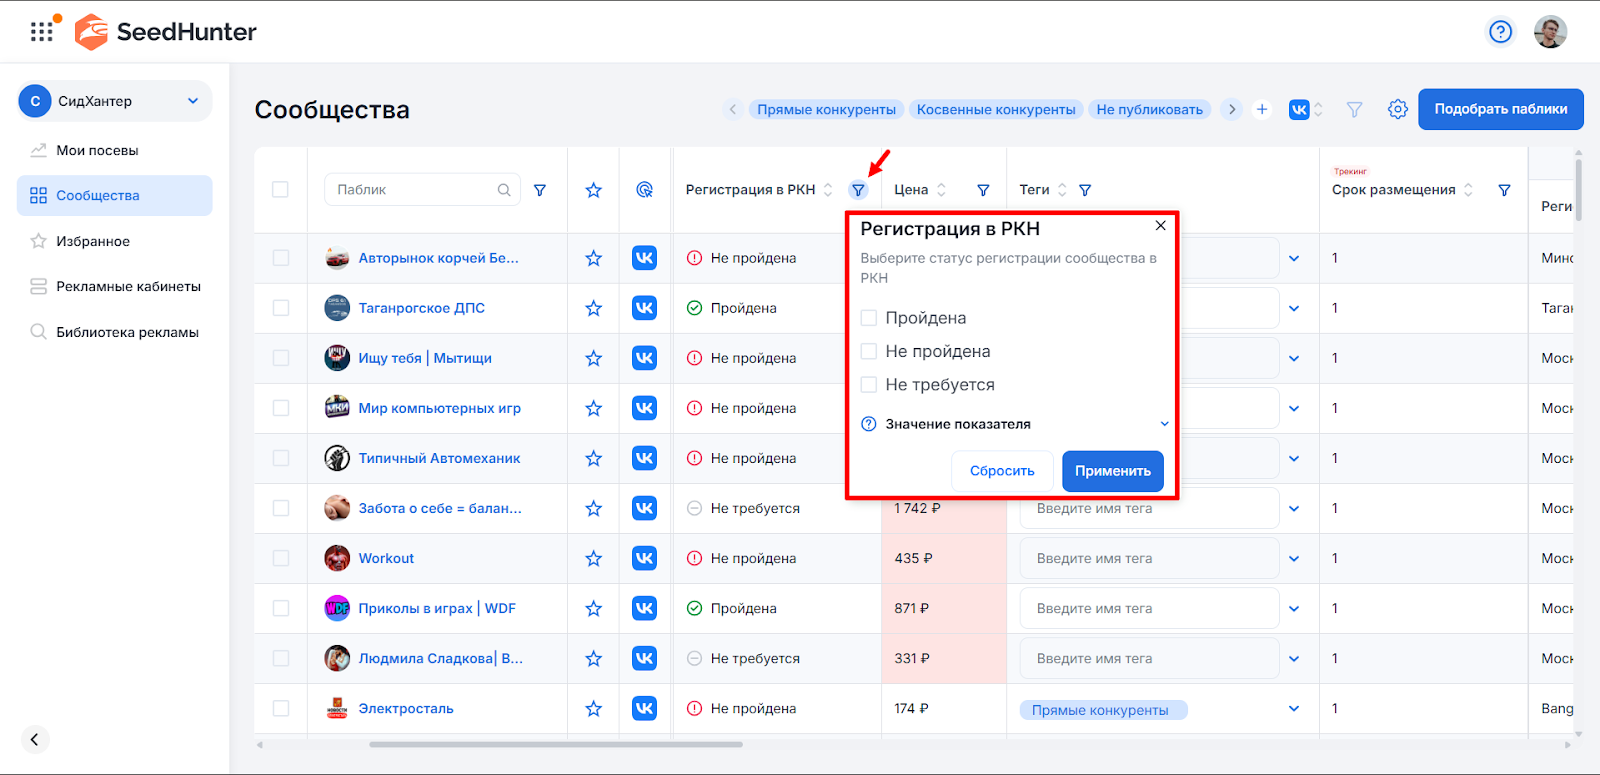Click the filter icon next to Цена
1600x775 pixels.
pyautogui.click(x=983, y=190)
